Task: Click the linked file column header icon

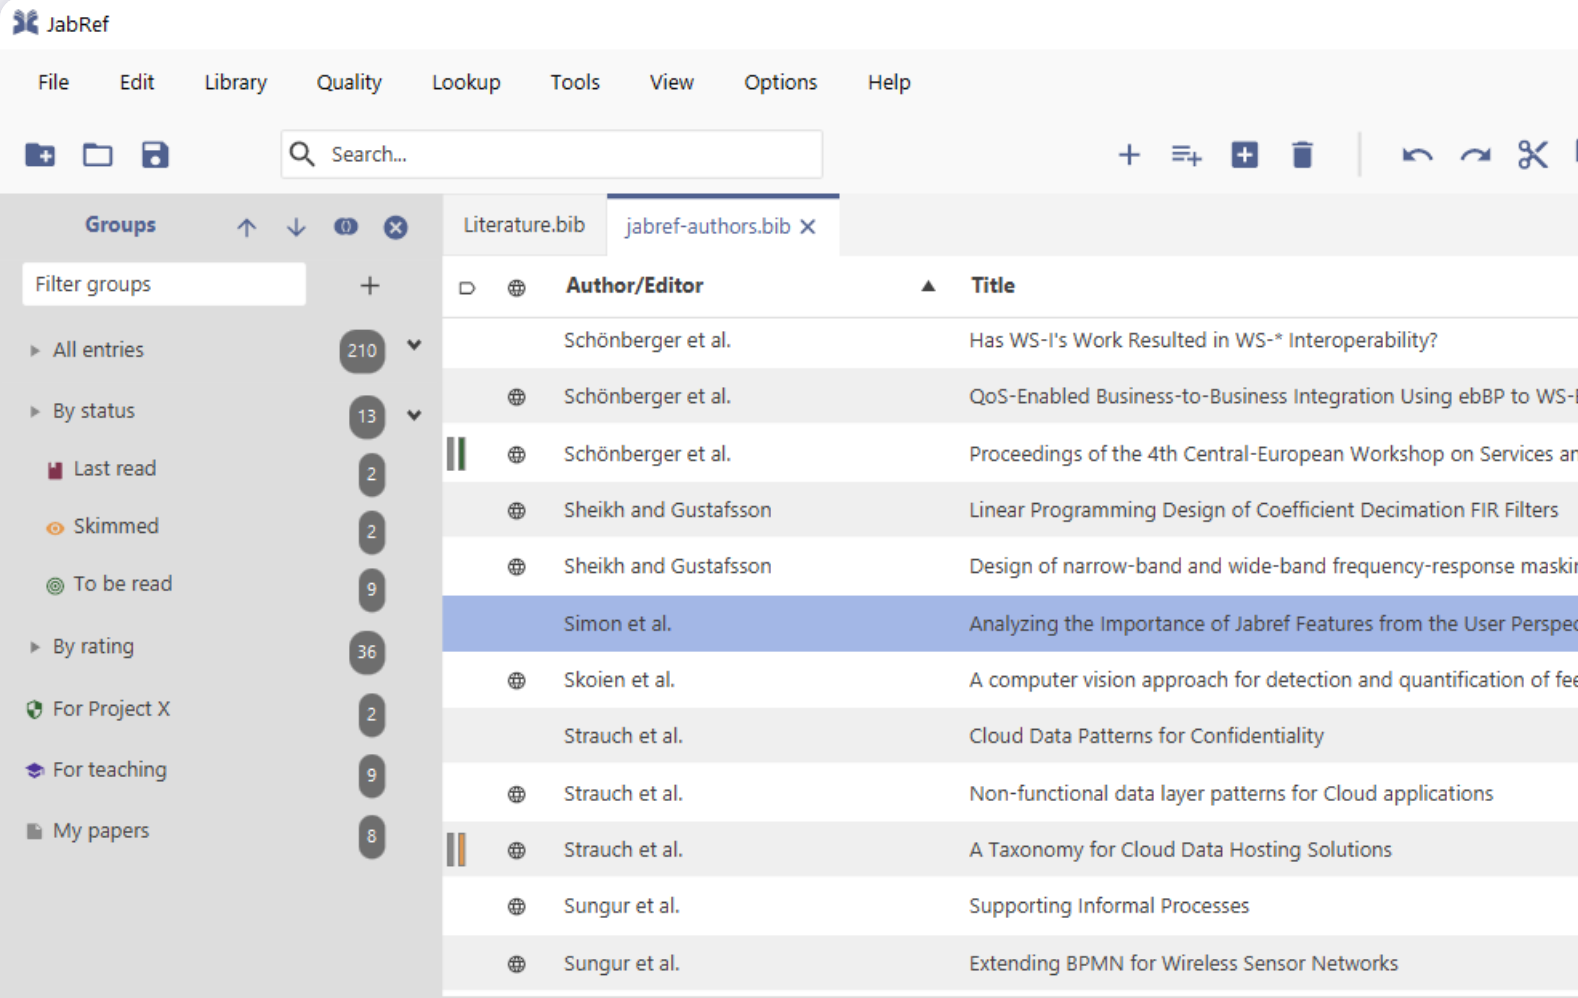Action: coord(467,288)
